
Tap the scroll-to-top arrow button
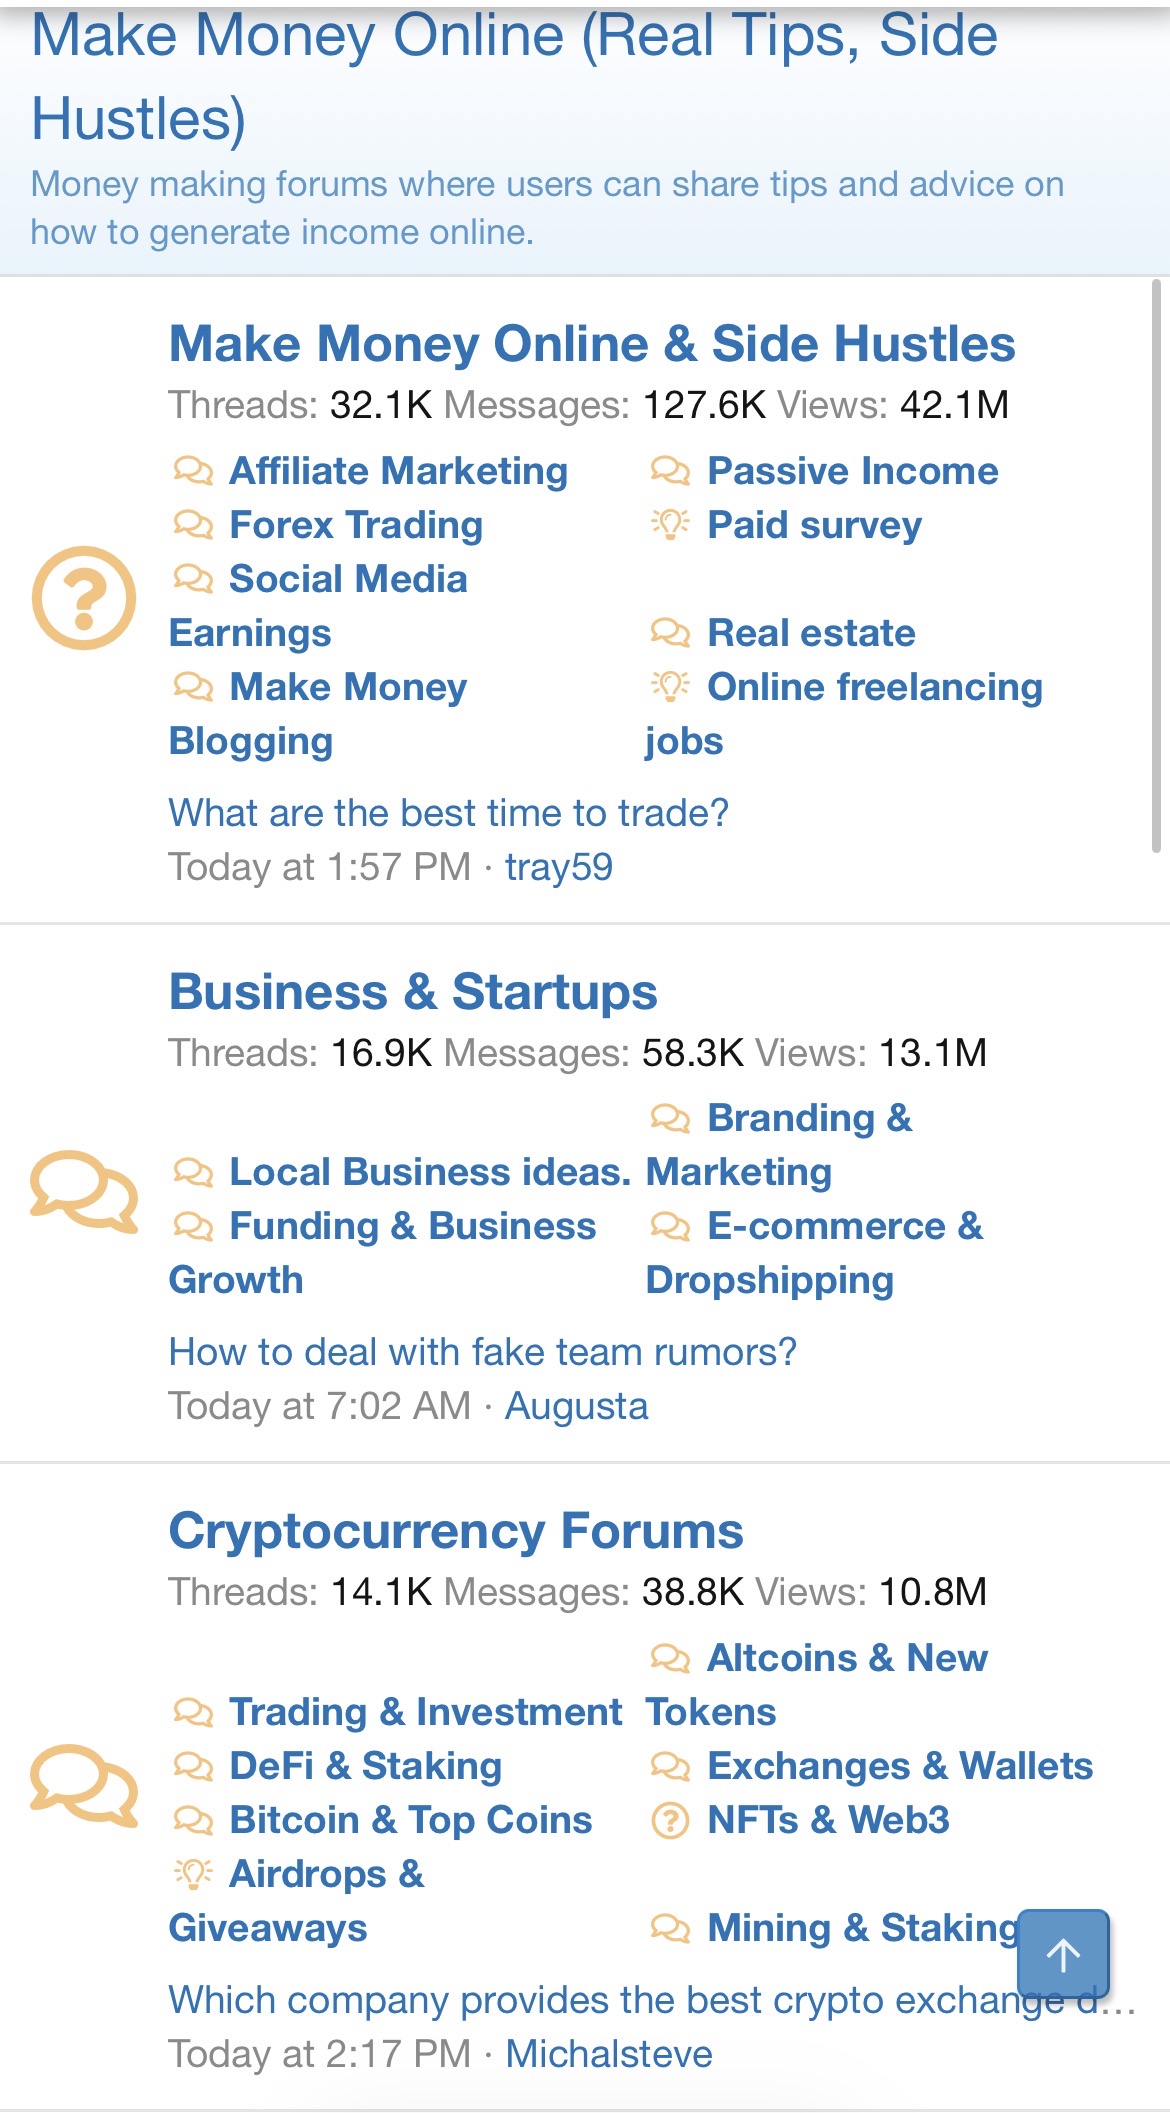coord(1063,1954)
